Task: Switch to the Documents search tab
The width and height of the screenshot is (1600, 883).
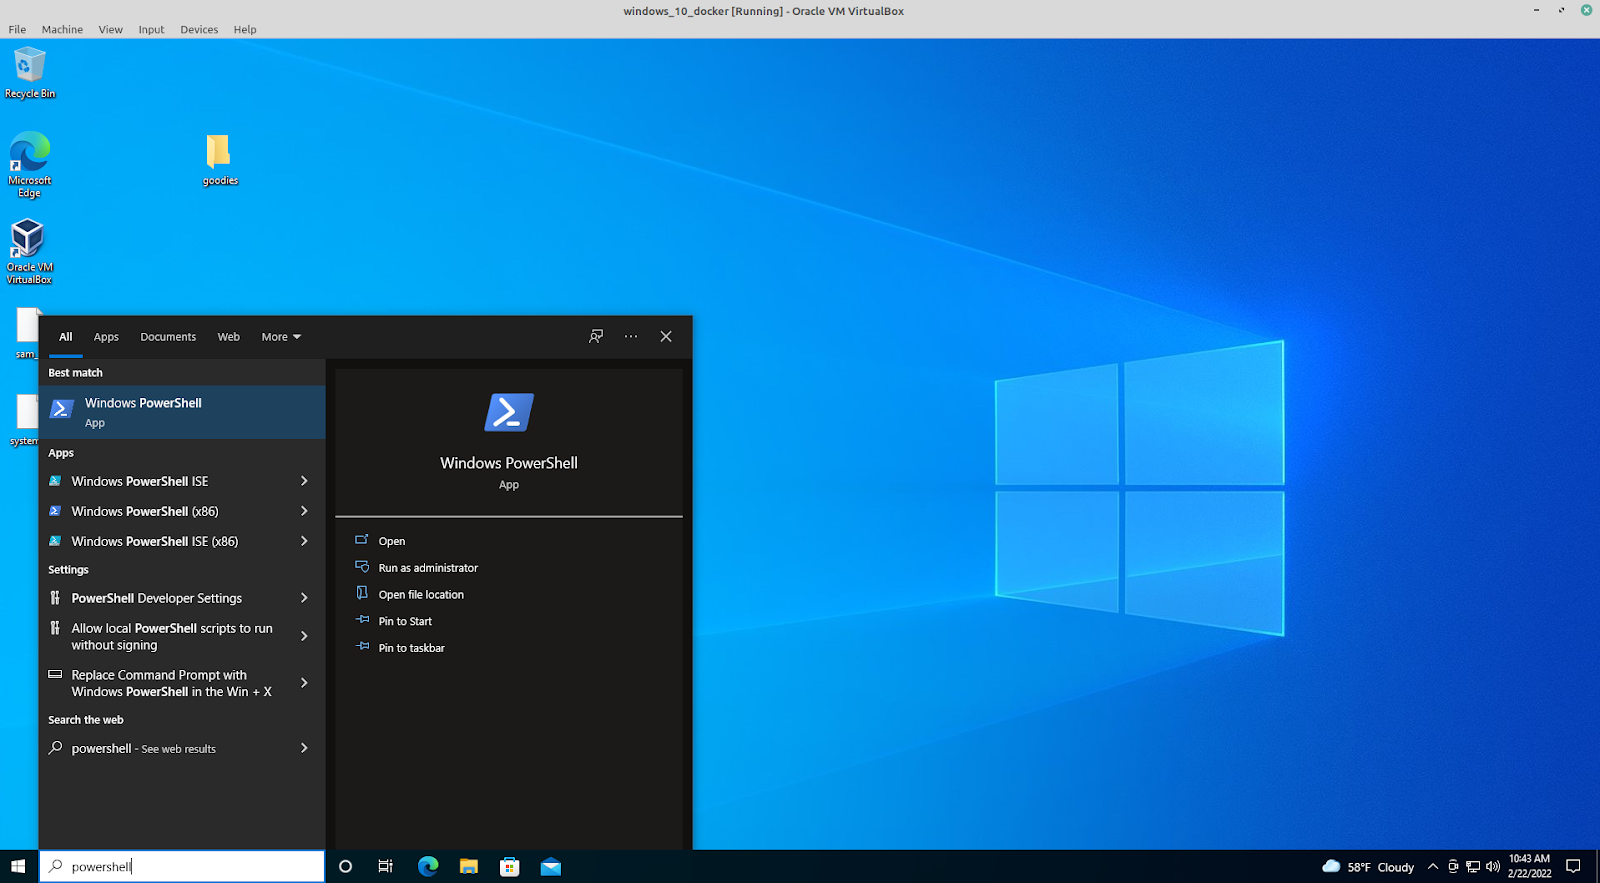Action: pyautogui.click(x=168, y=337)
